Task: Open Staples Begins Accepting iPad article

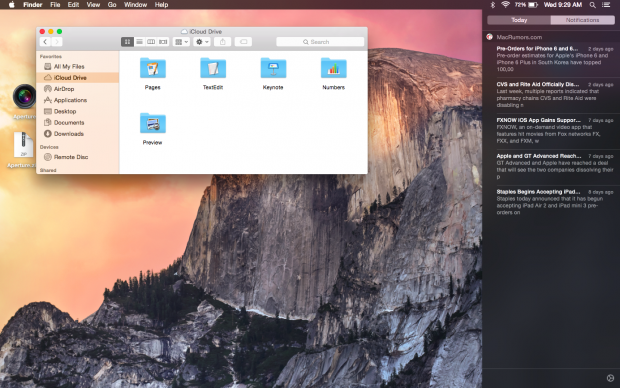Action: click(x=555, y=202)
